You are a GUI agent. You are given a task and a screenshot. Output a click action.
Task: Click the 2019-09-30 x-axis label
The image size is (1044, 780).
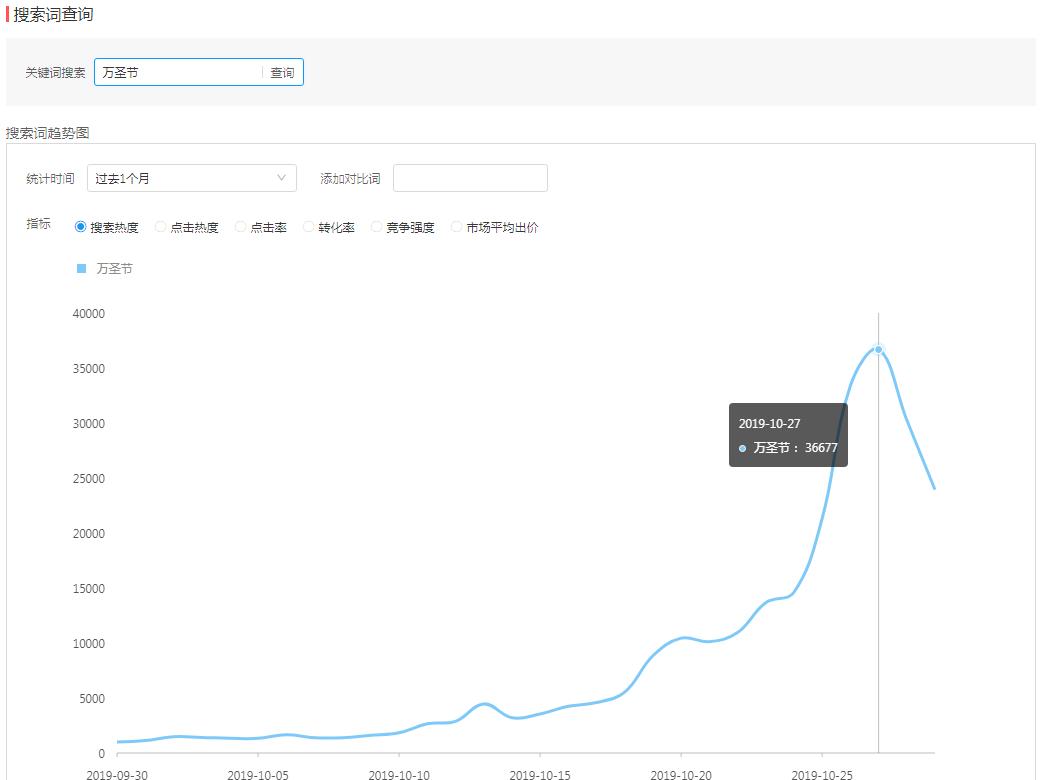click(117, 775)
